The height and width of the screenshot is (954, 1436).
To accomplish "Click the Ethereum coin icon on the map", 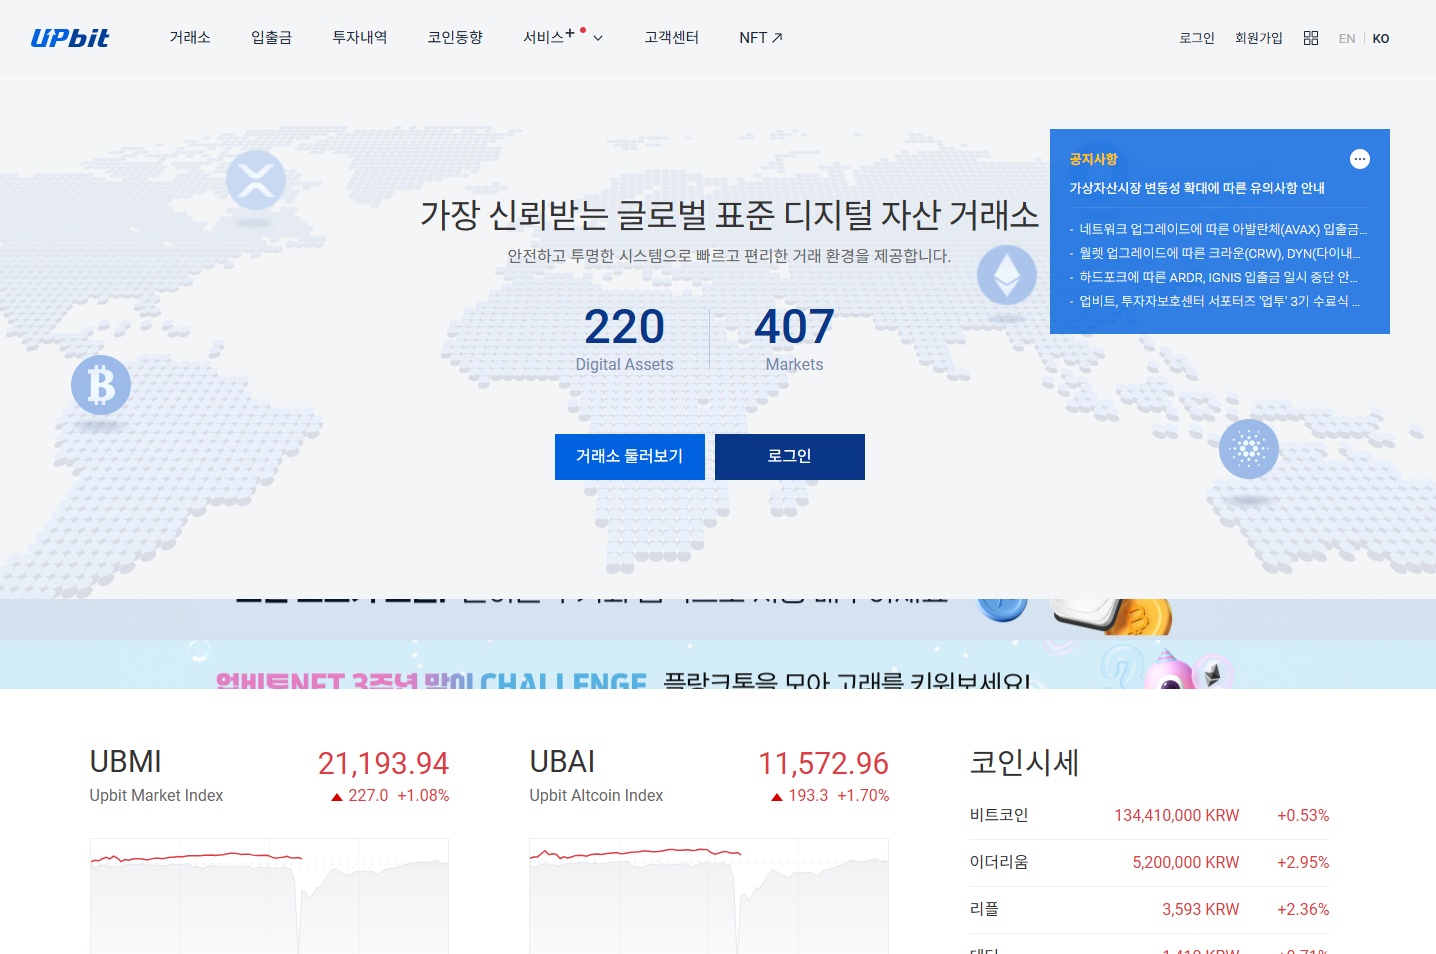I will pos(1007,277).
